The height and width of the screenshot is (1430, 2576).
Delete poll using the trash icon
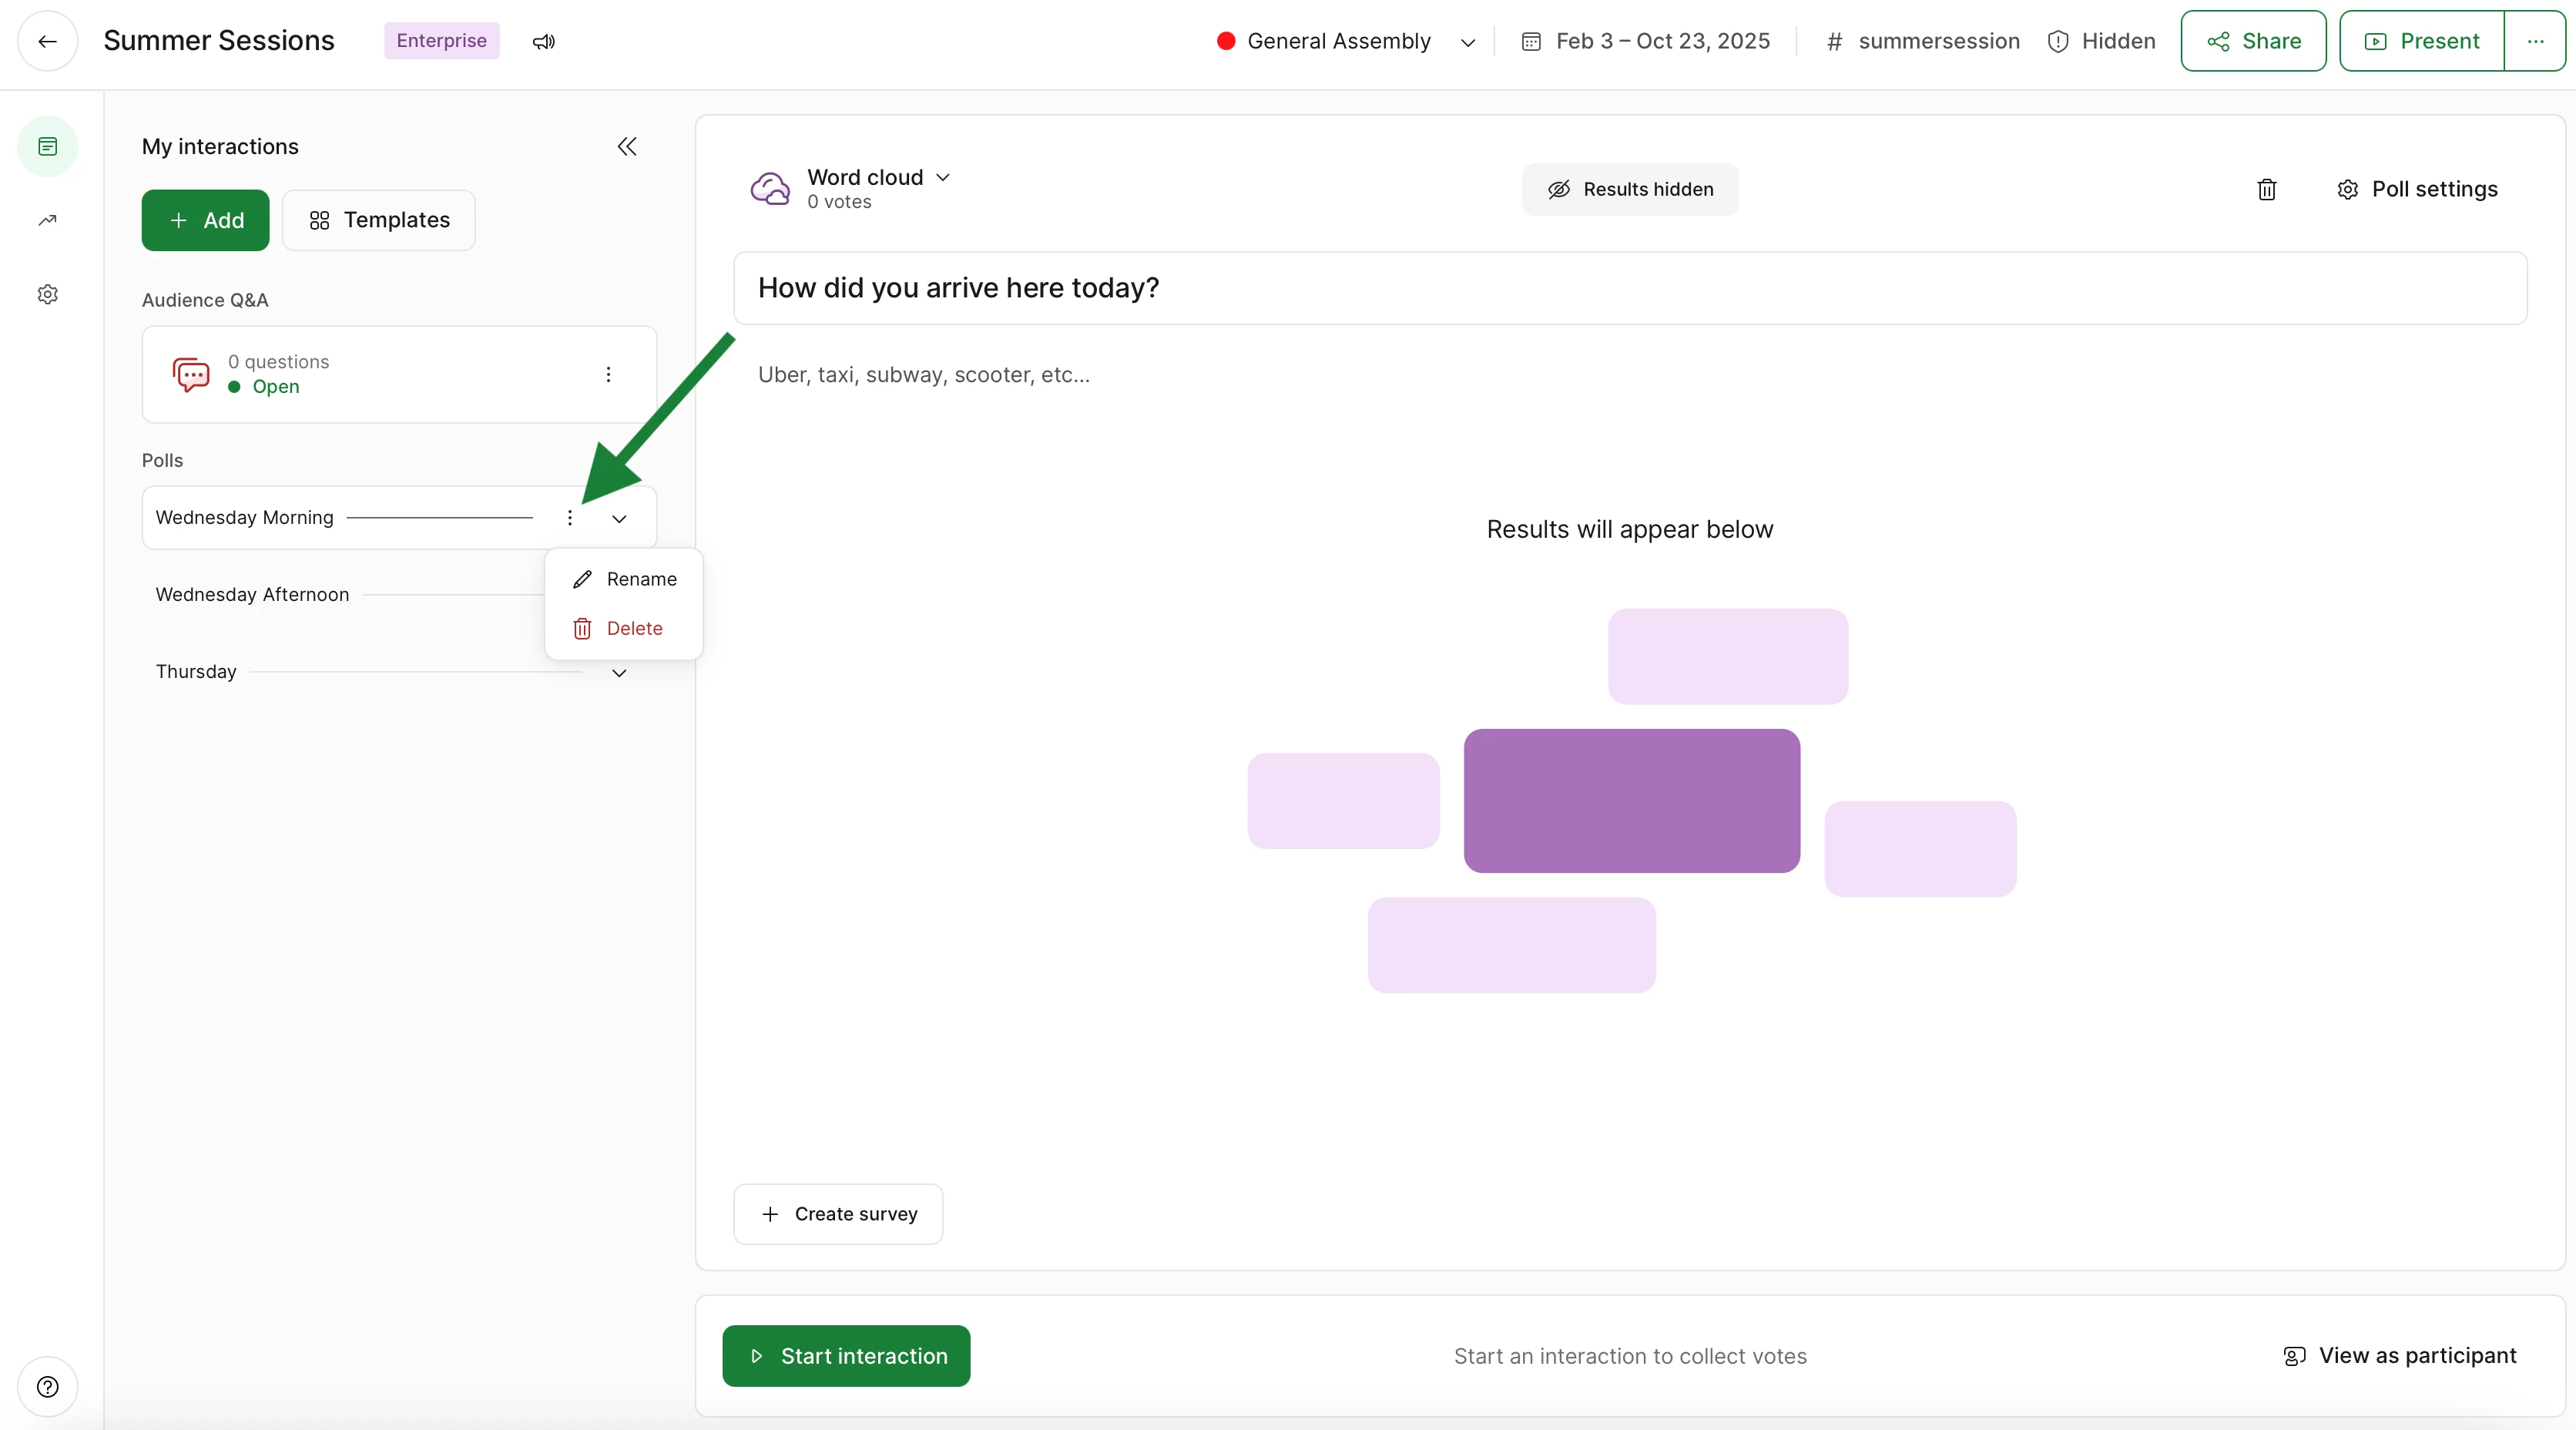[2266, 189]
